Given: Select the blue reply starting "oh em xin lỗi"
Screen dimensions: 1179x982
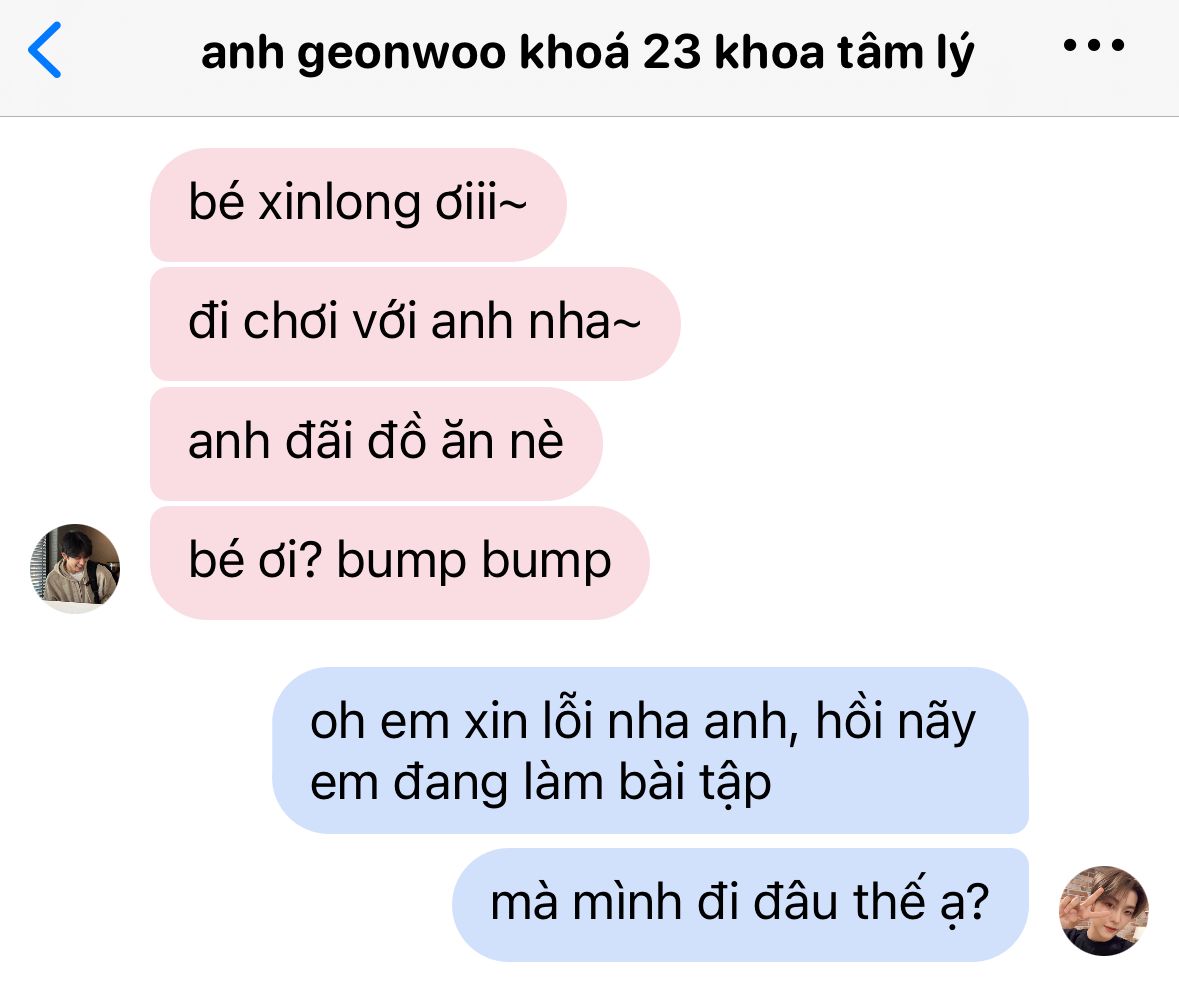Looking at the screenshot, I should [650, 750].
